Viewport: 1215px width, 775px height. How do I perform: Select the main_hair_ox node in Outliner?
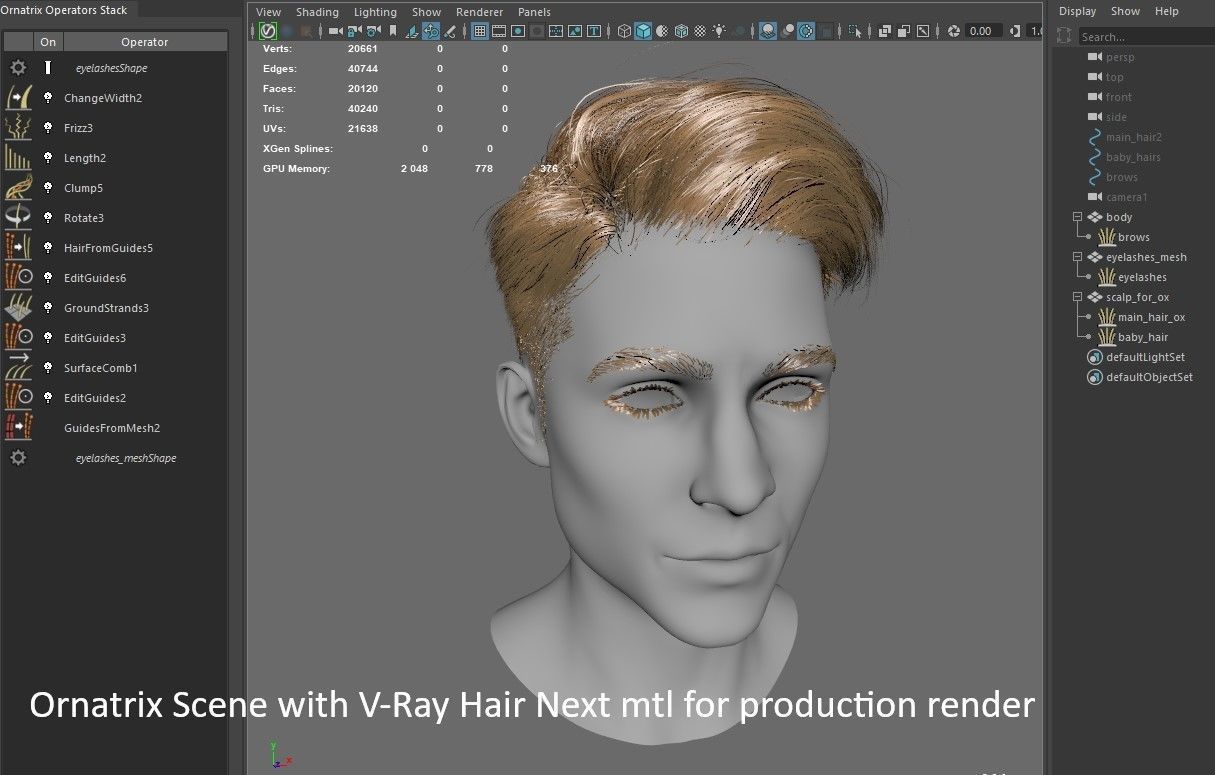(x=1151, y=317)
